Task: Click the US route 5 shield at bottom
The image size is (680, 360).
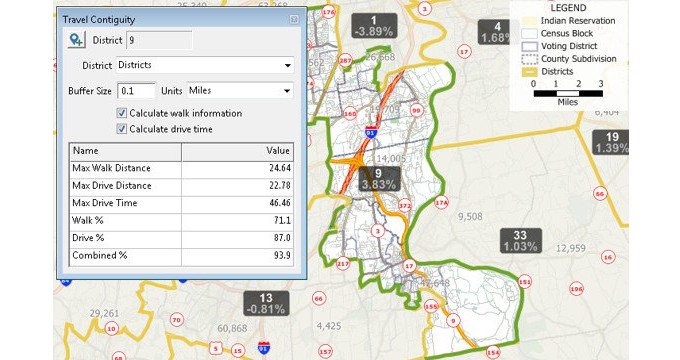Action: click(216, 348)
